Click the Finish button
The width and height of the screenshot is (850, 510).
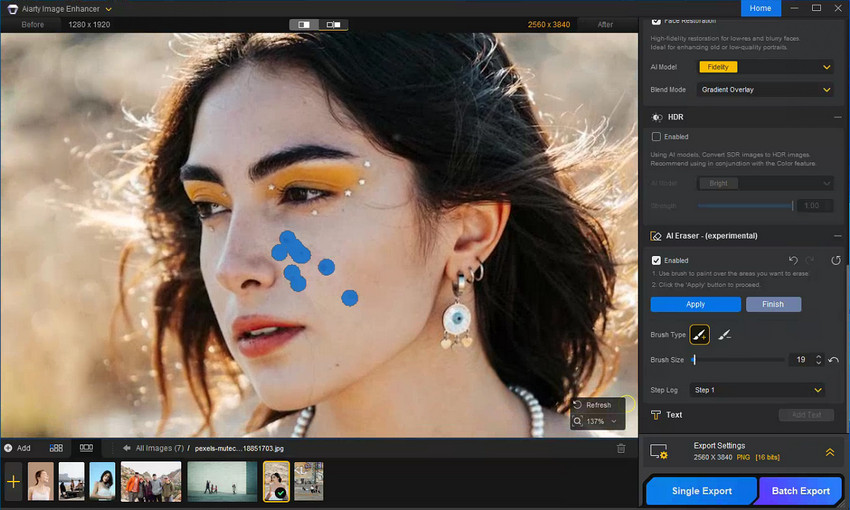(773, 305)
